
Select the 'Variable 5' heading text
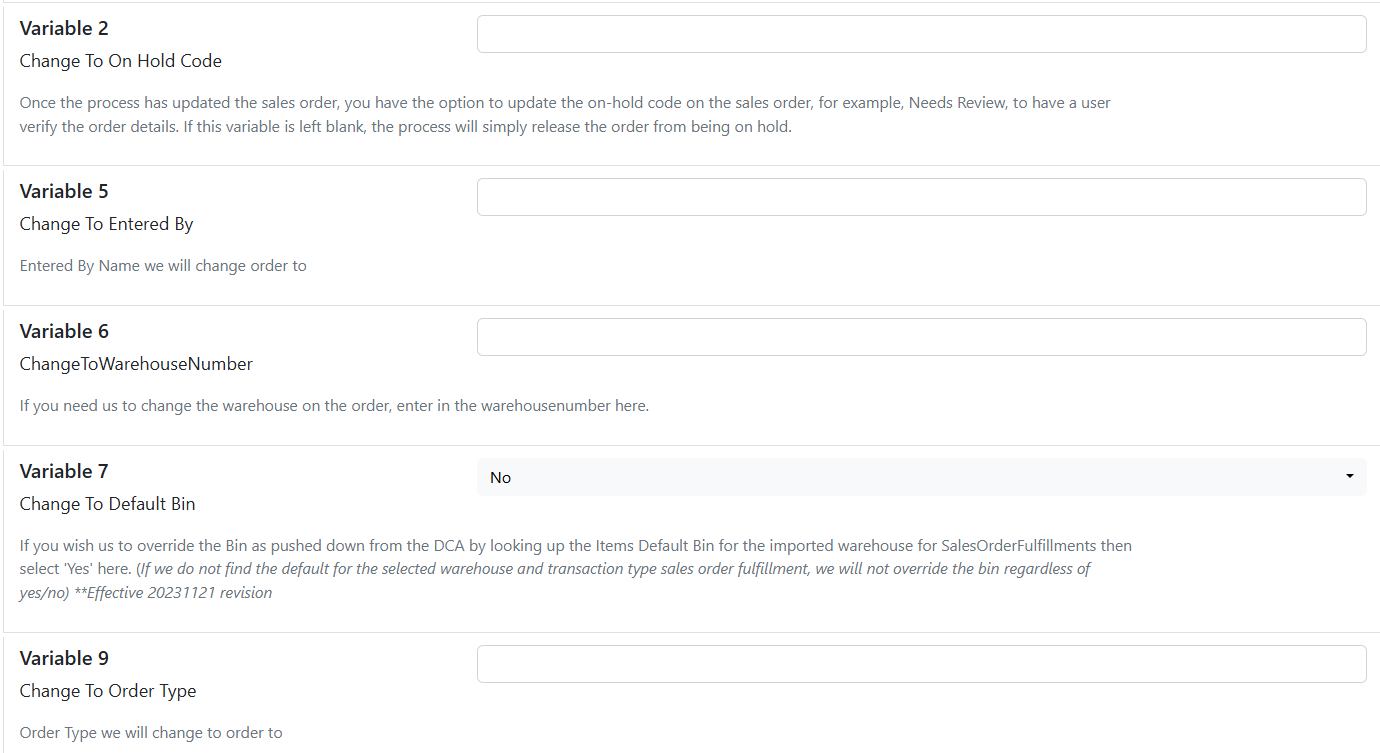[x=64, y=191]
